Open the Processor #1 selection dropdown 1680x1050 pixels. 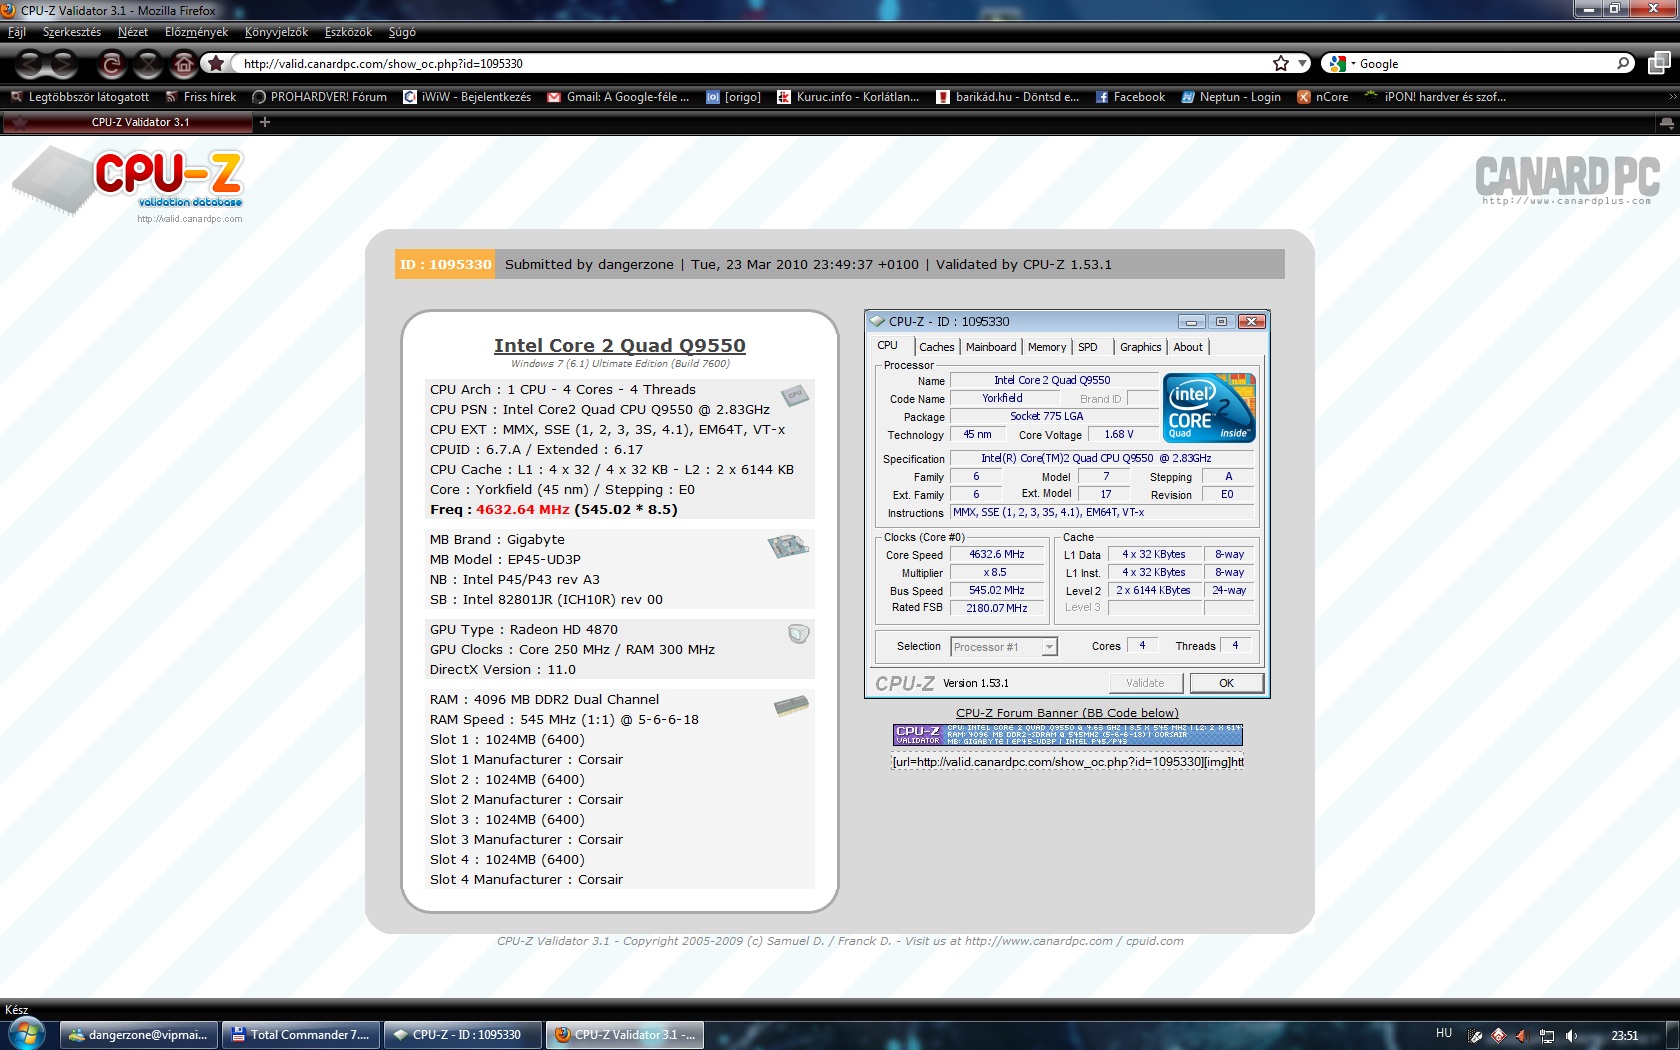1003,647
